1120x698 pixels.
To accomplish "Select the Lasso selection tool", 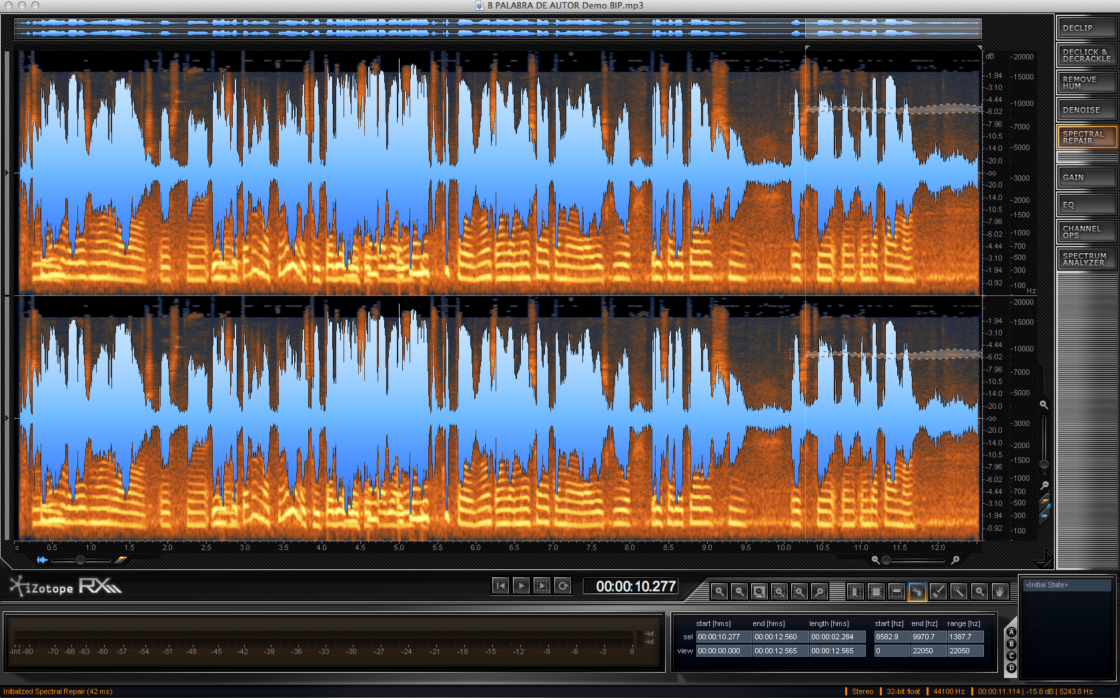I will pyautogui.click(x=916, y=591).
